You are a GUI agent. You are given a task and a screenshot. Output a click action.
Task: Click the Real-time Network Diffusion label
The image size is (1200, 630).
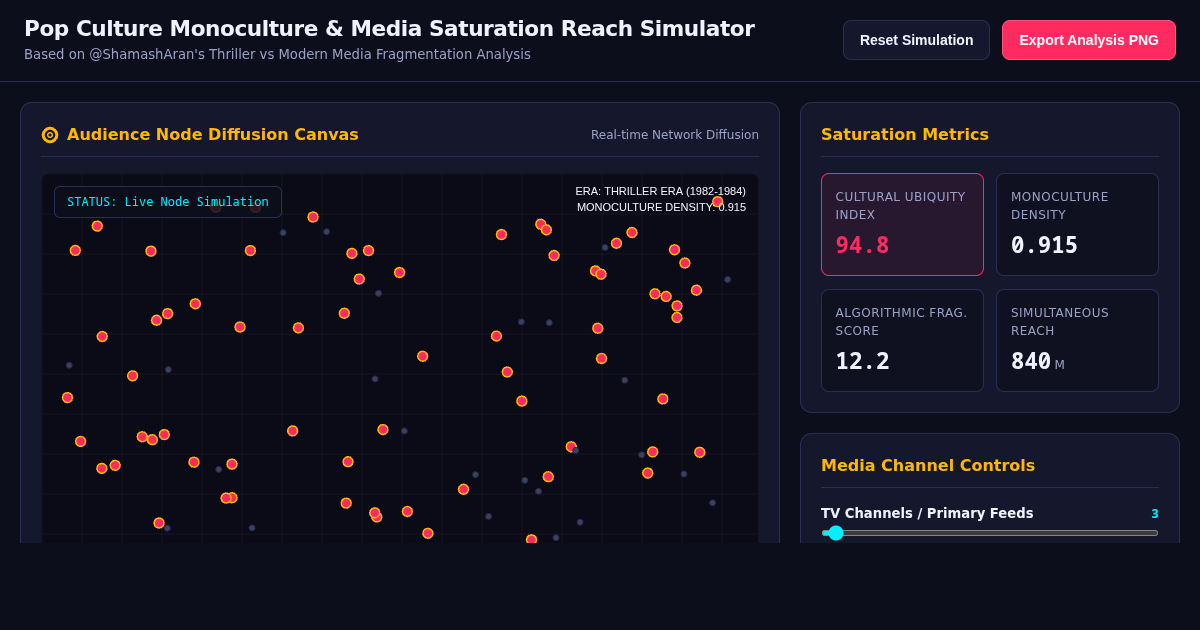pyautogui.click(x=675, y=135)
